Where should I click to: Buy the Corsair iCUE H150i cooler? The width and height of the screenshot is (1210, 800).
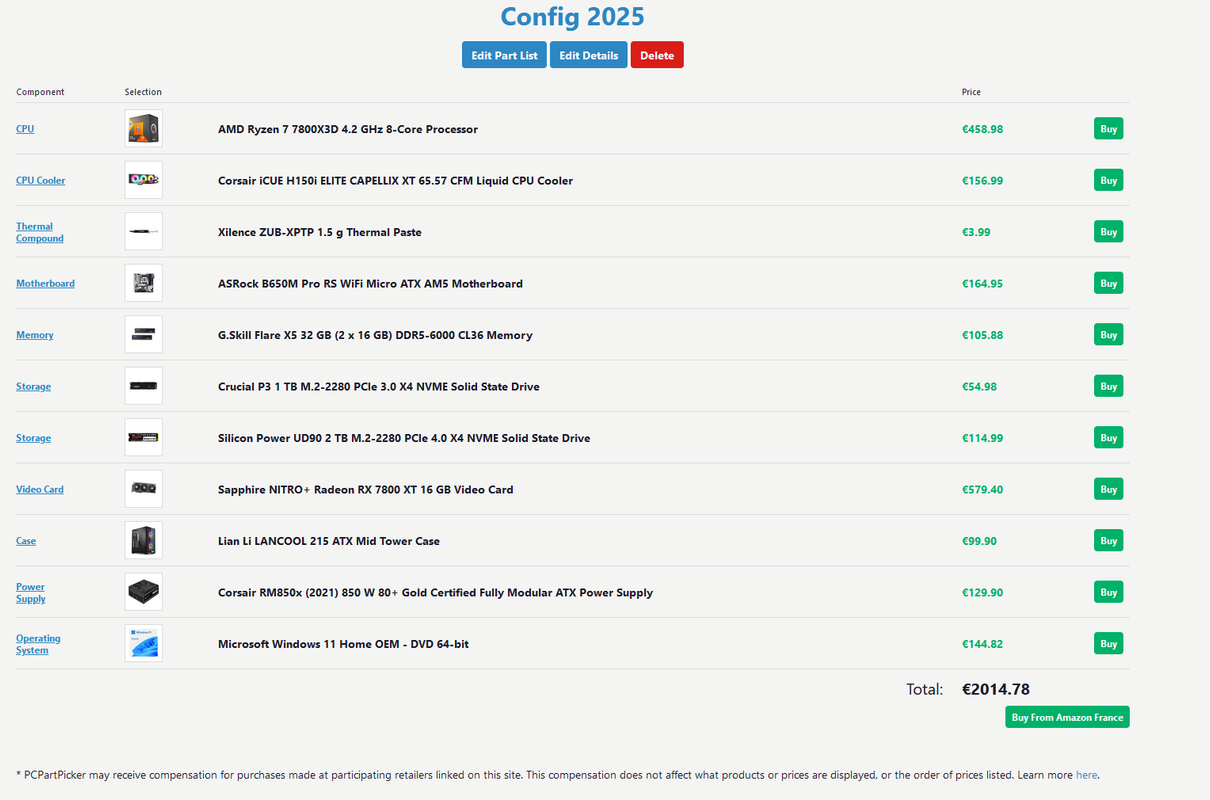click(1108, 180)
